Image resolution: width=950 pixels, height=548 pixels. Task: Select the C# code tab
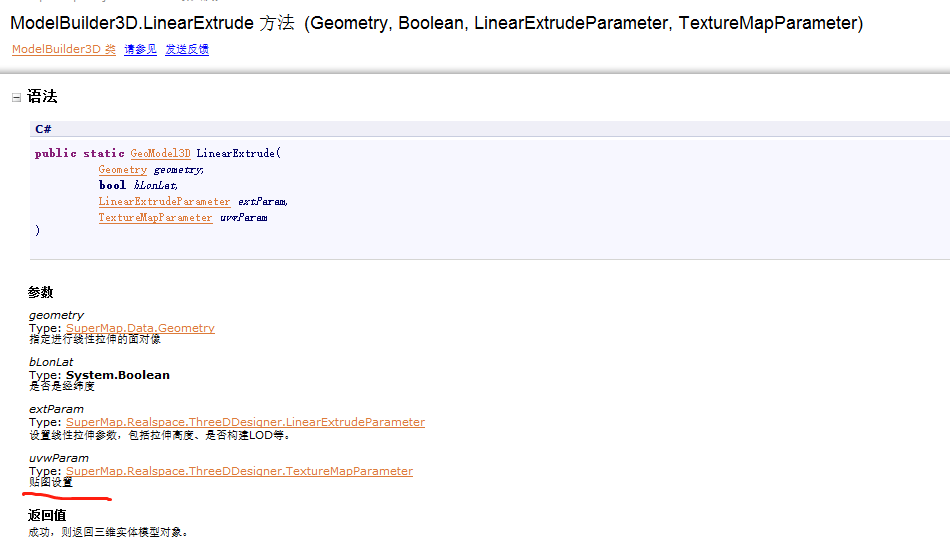[x=43, y=129]
